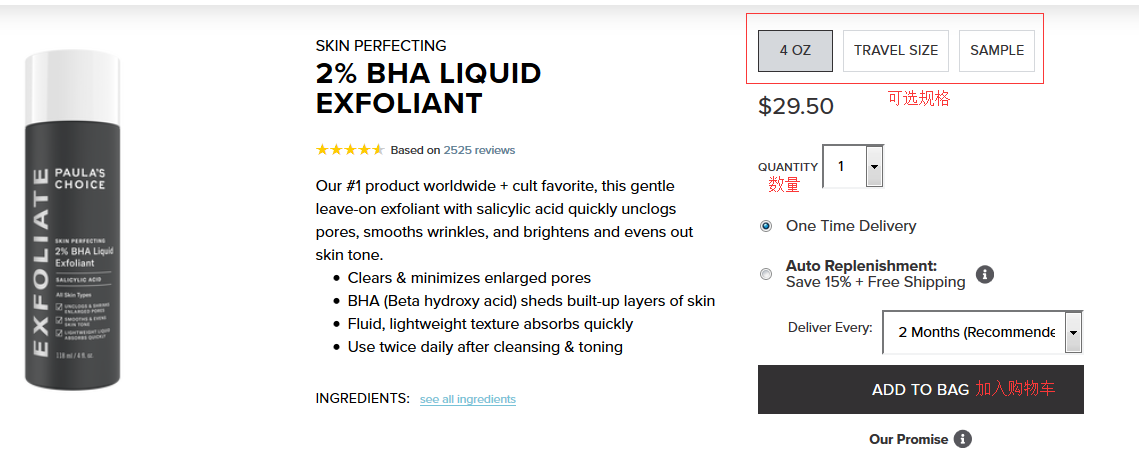Expand the Deliver Every frequency dropdown
The width and height of the screenshot is (1139, 476).
point(1073,332)
